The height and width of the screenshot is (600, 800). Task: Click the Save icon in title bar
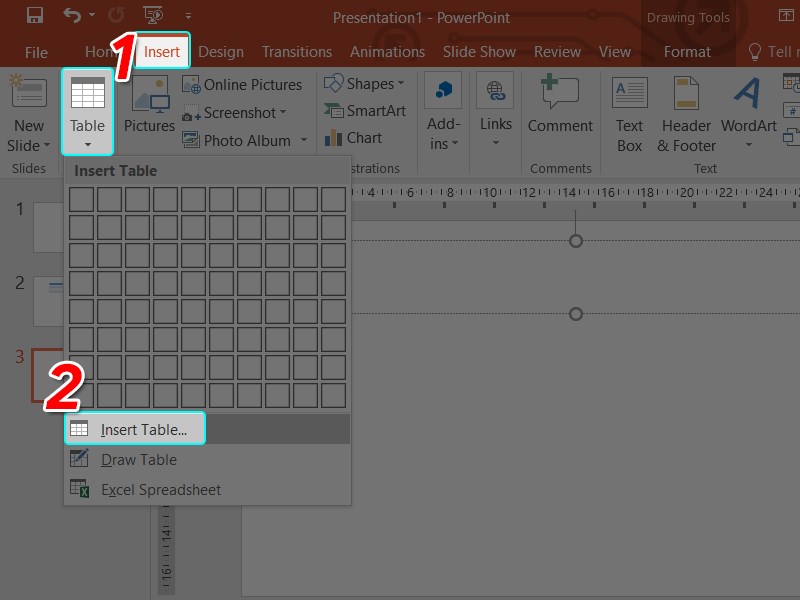tap(34, 16)
